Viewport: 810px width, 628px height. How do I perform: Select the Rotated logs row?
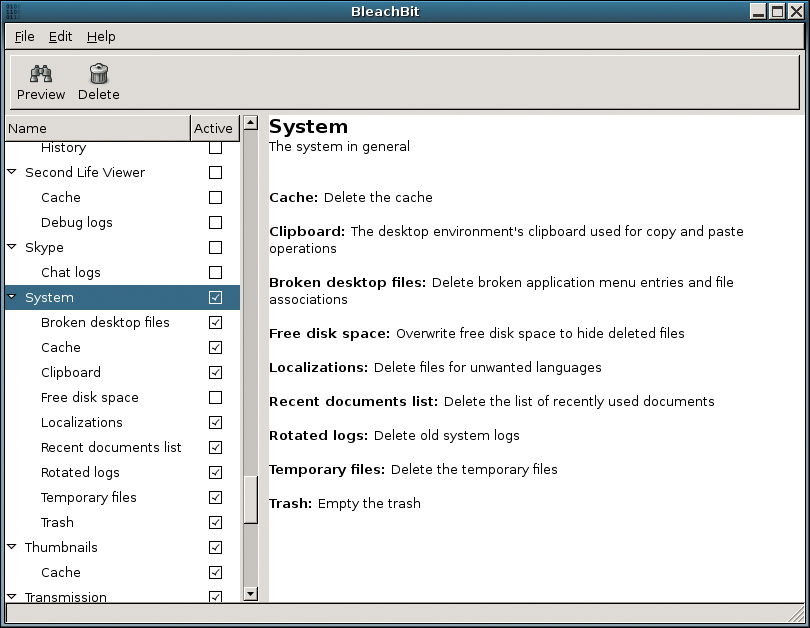tap(122, 473)
